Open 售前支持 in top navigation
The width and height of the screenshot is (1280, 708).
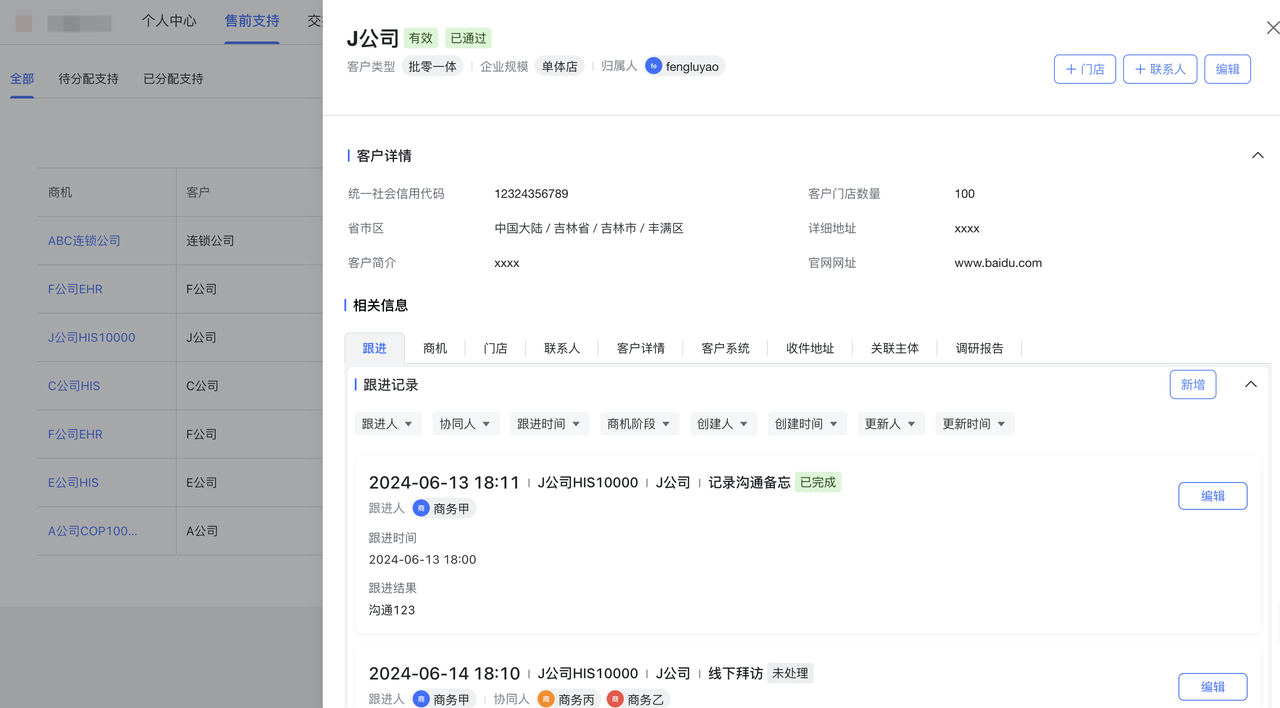tap(252, 20)
